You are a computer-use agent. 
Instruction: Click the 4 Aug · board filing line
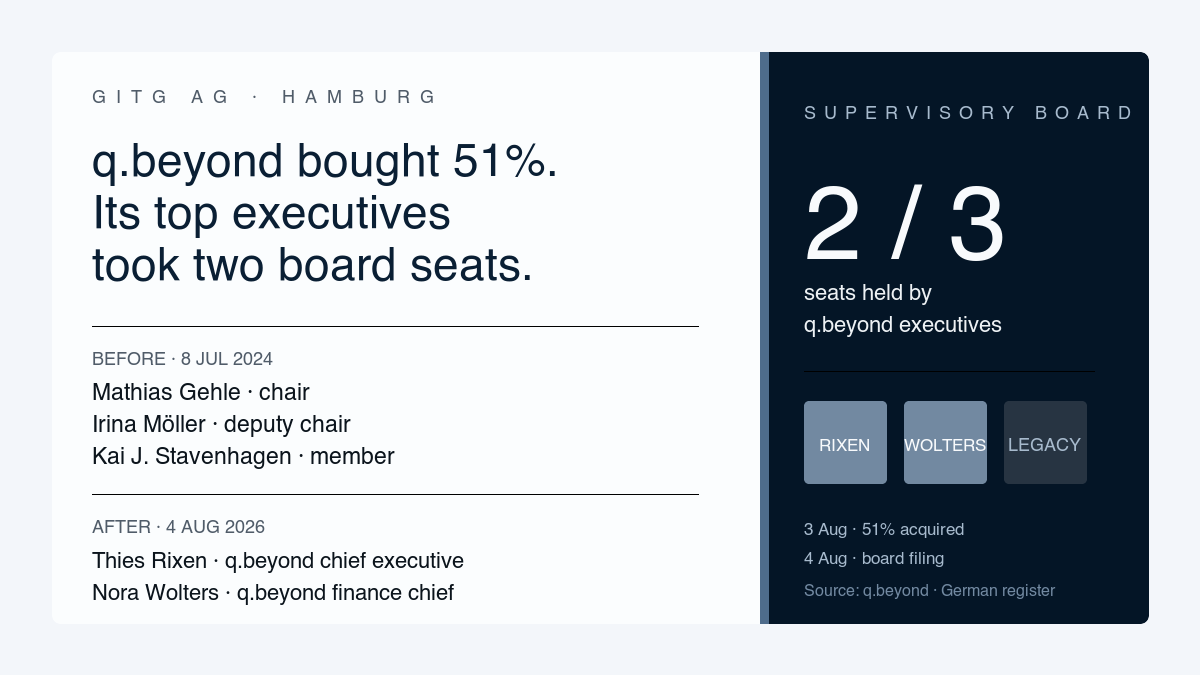[x=874, y=558]
